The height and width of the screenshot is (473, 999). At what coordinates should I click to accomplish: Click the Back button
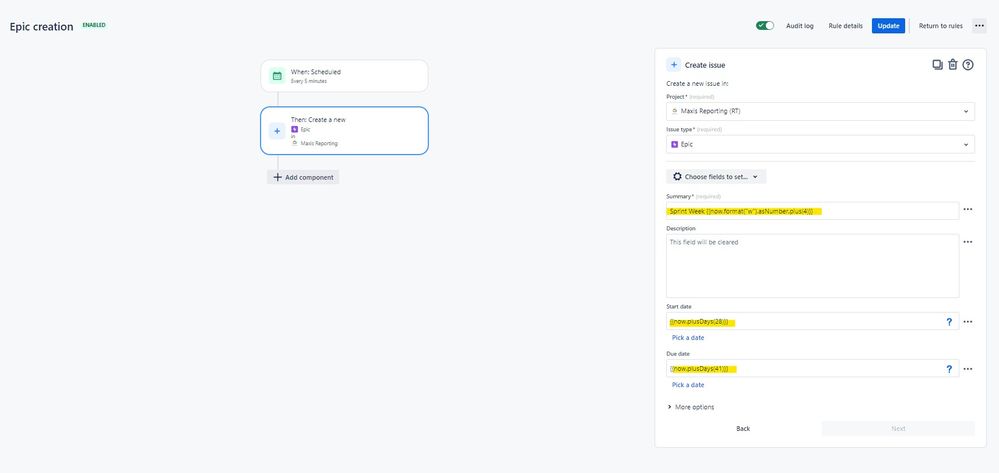pos(743,428)
